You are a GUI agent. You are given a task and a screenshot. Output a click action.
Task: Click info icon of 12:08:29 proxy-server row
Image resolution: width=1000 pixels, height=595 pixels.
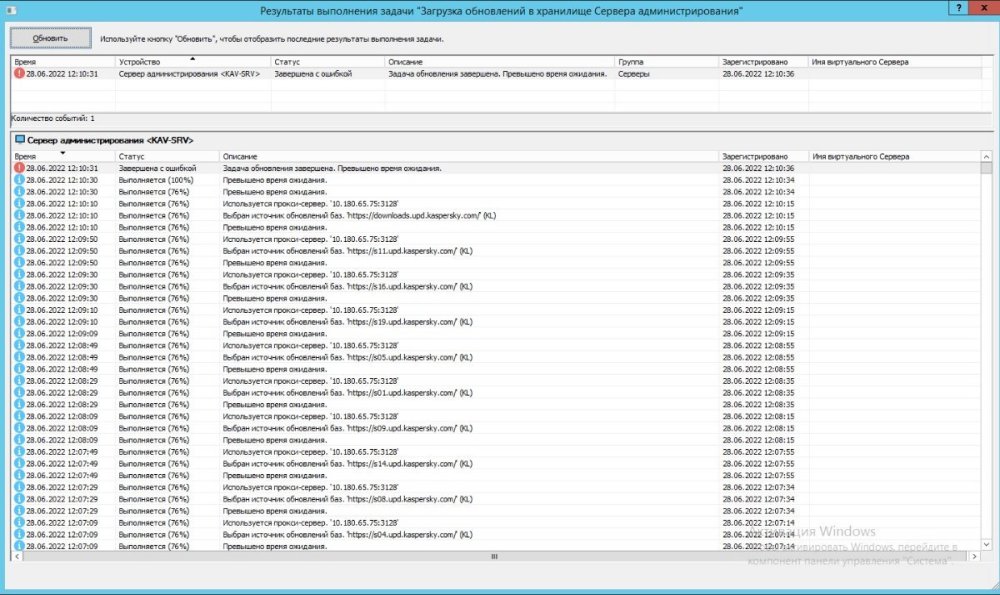pos(19,381)
